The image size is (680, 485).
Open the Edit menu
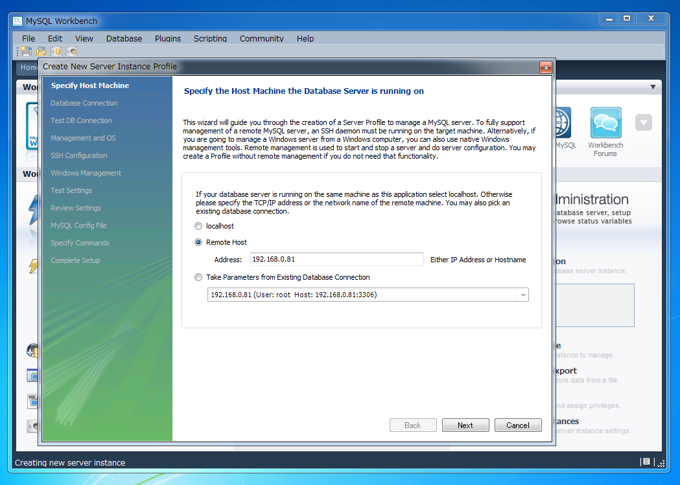pyautogui.click(x=55, y=39)
